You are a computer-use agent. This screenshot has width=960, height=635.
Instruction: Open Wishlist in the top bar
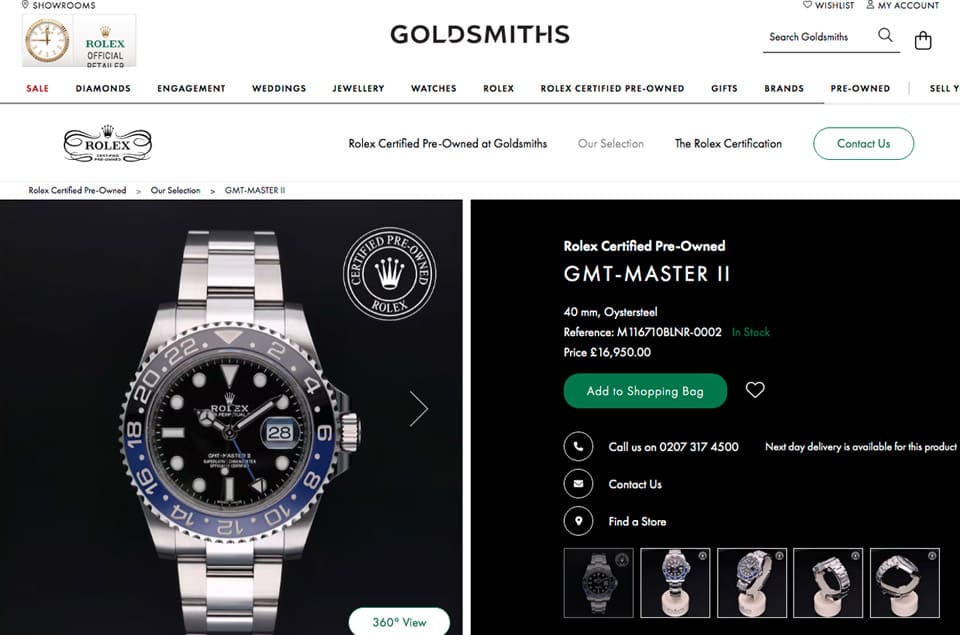point(828,5)
